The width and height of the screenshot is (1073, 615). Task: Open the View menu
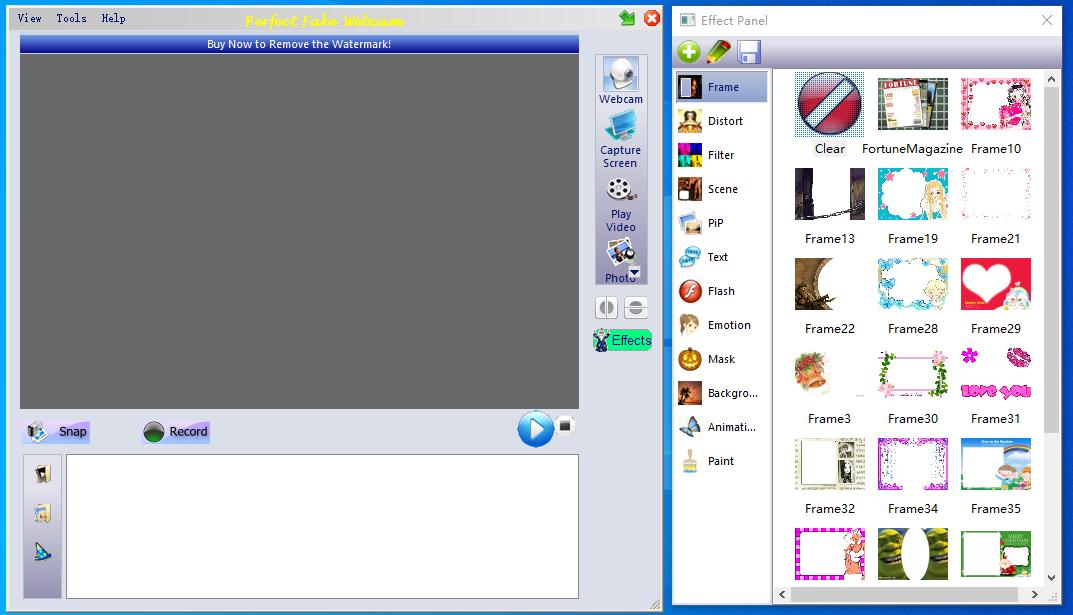click(x=30, y=18)
